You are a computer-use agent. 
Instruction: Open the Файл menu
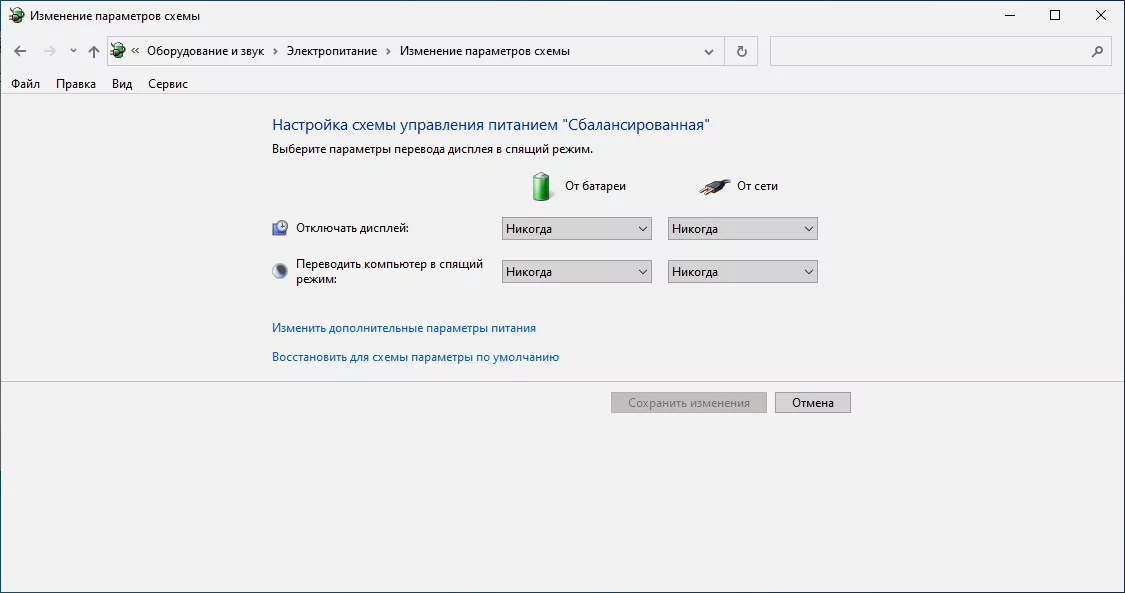[25, 84]
